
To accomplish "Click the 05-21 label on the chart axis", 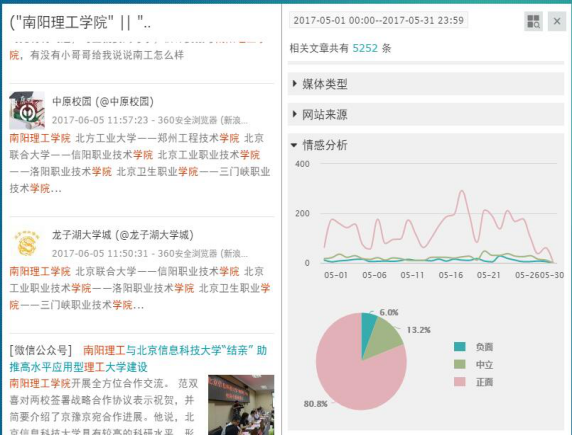I will point(489,275).
